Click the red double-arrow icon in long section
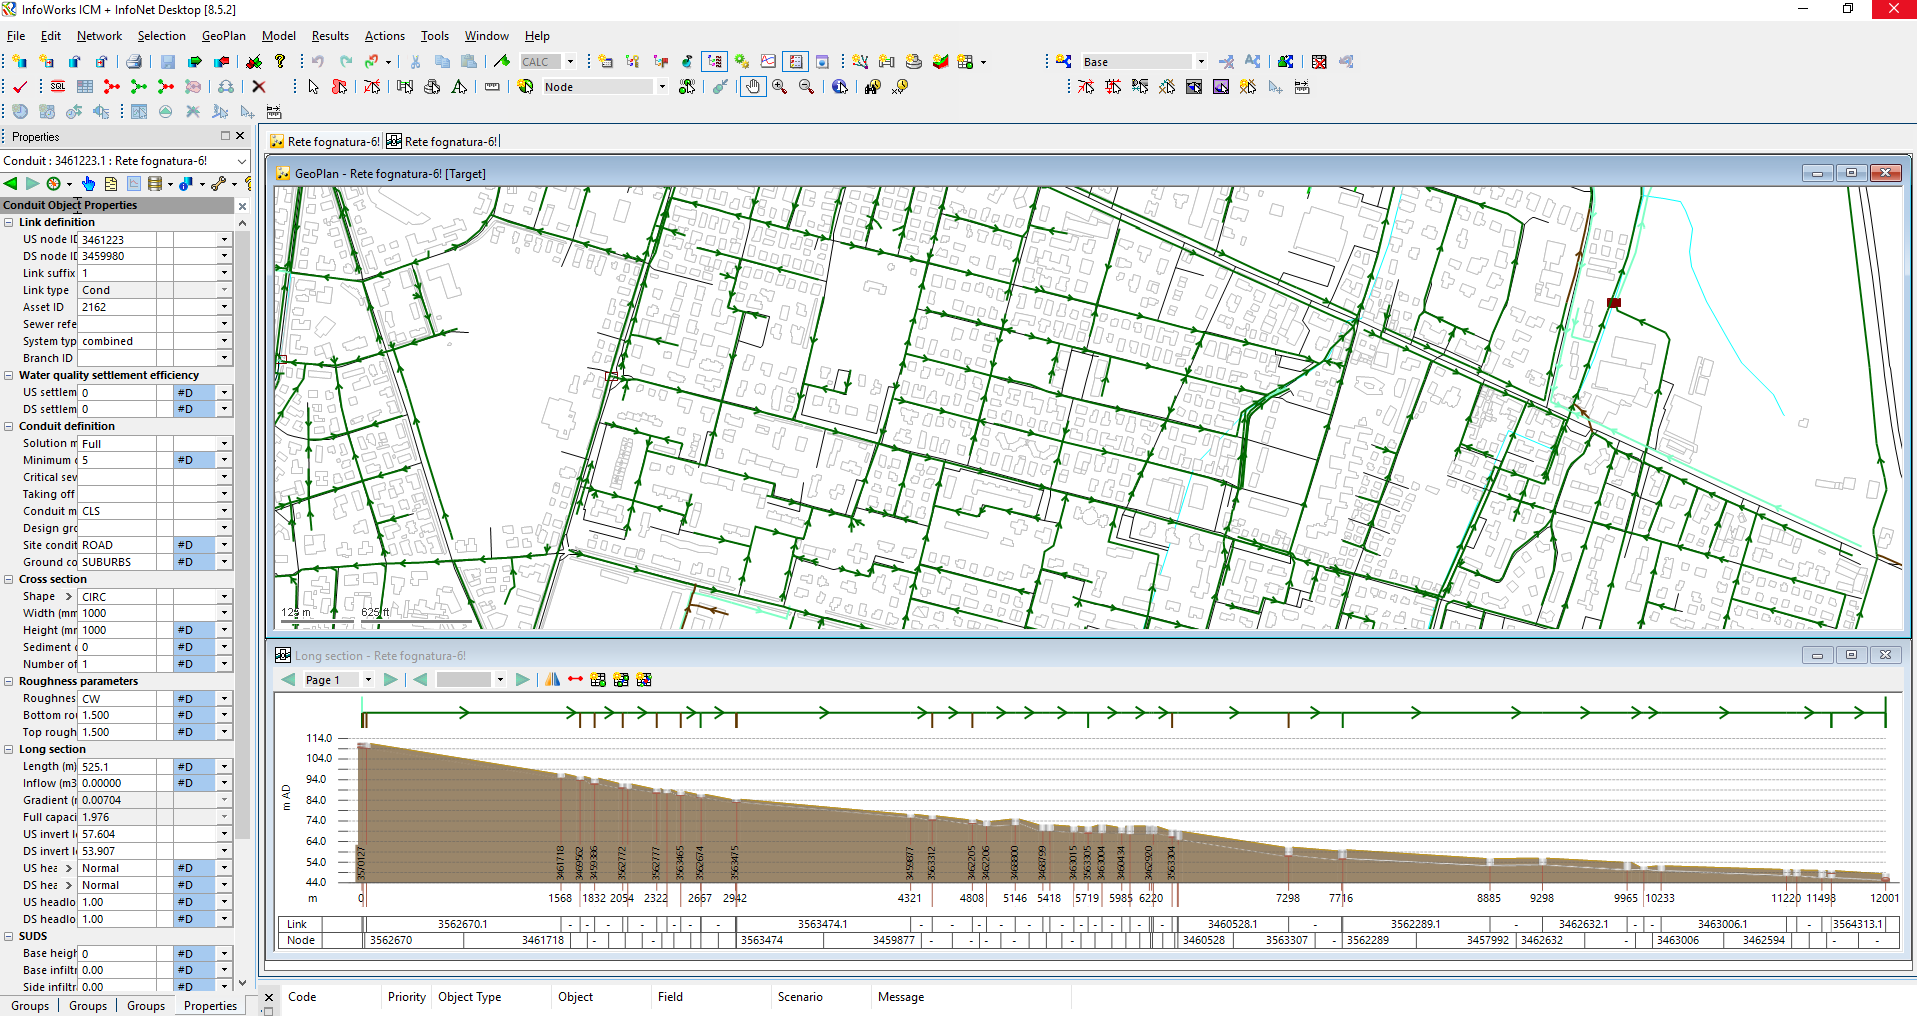1917x1016 pixels. [x=575, y=680]
